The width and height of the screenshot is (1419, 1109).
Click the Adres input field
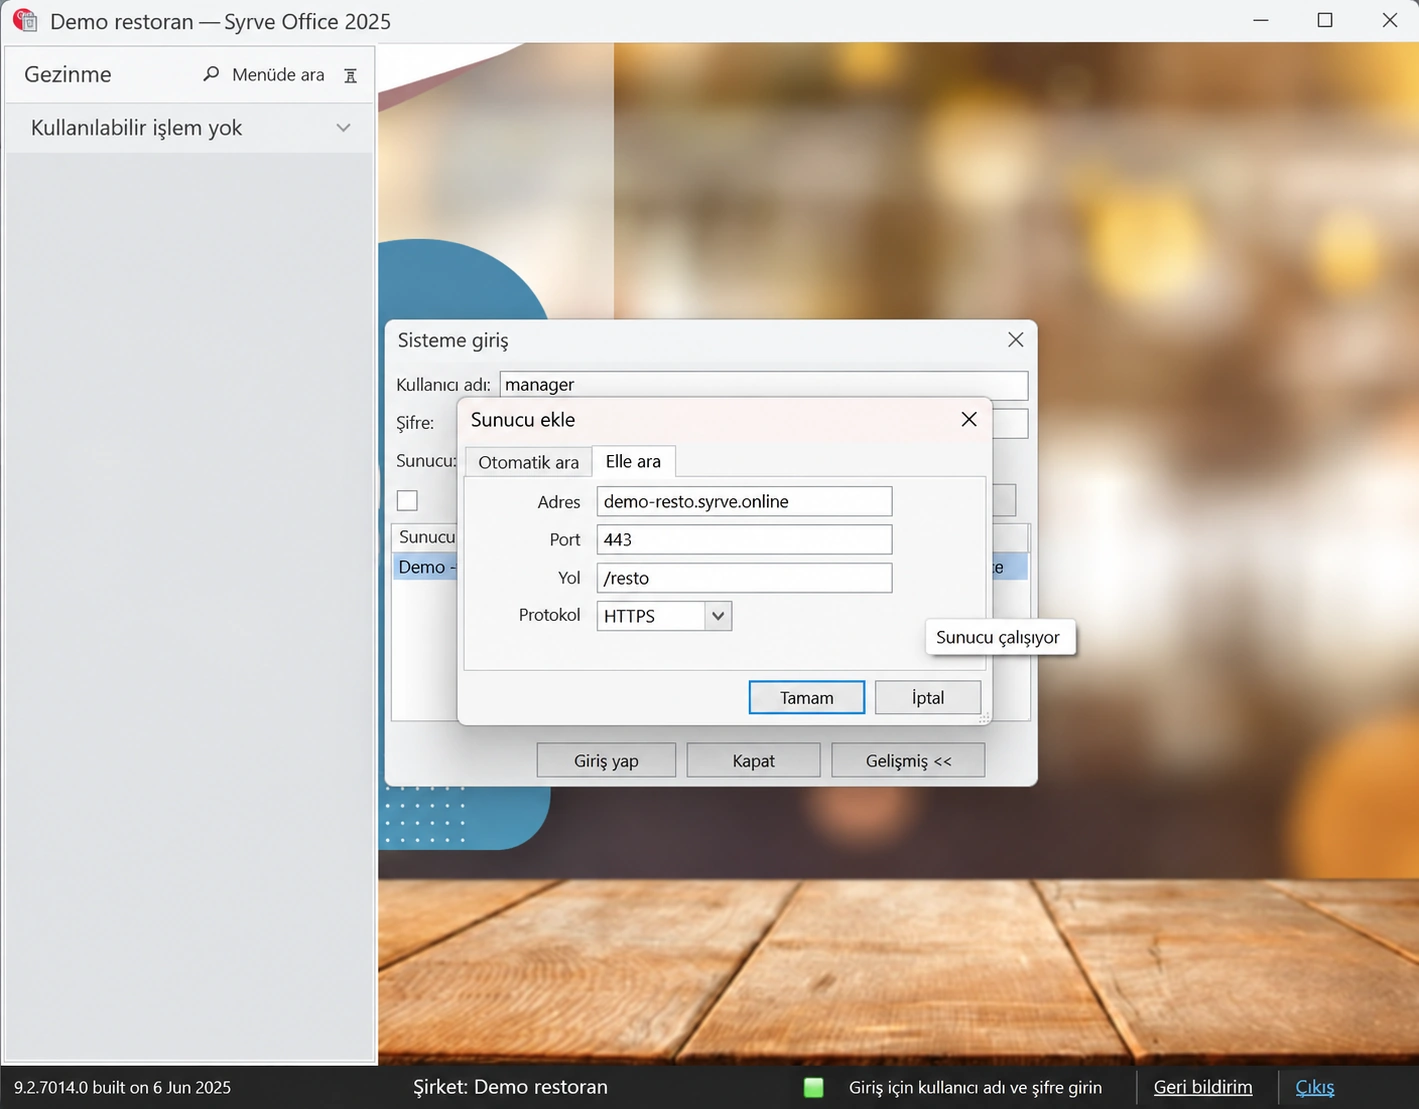[744, 501]
